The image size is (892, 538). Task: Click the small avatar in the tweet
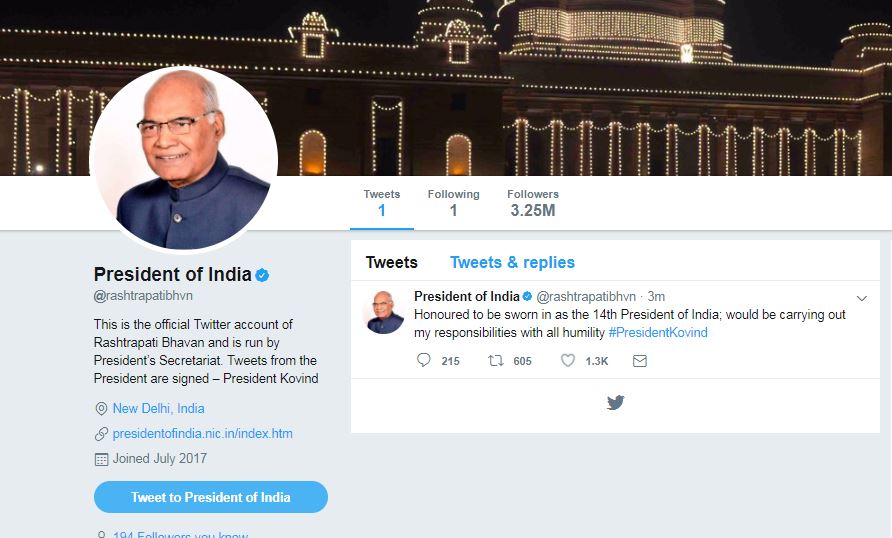point(385,312)
